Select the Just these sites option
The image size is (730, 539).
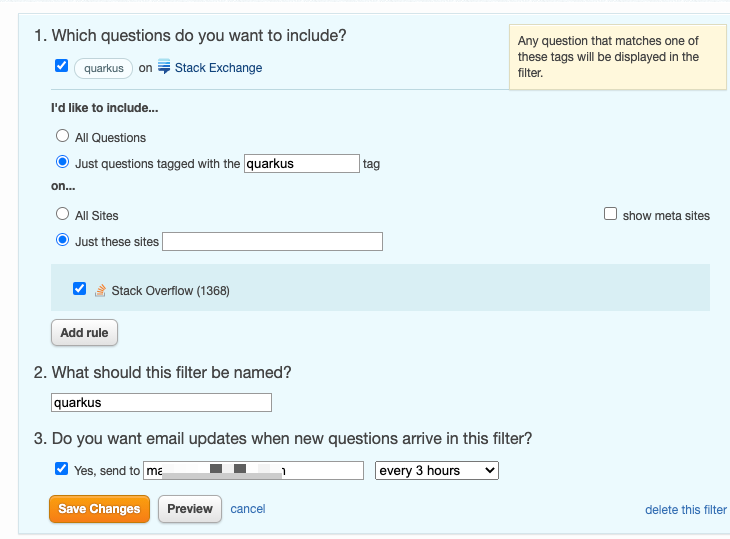pos(63,241)
